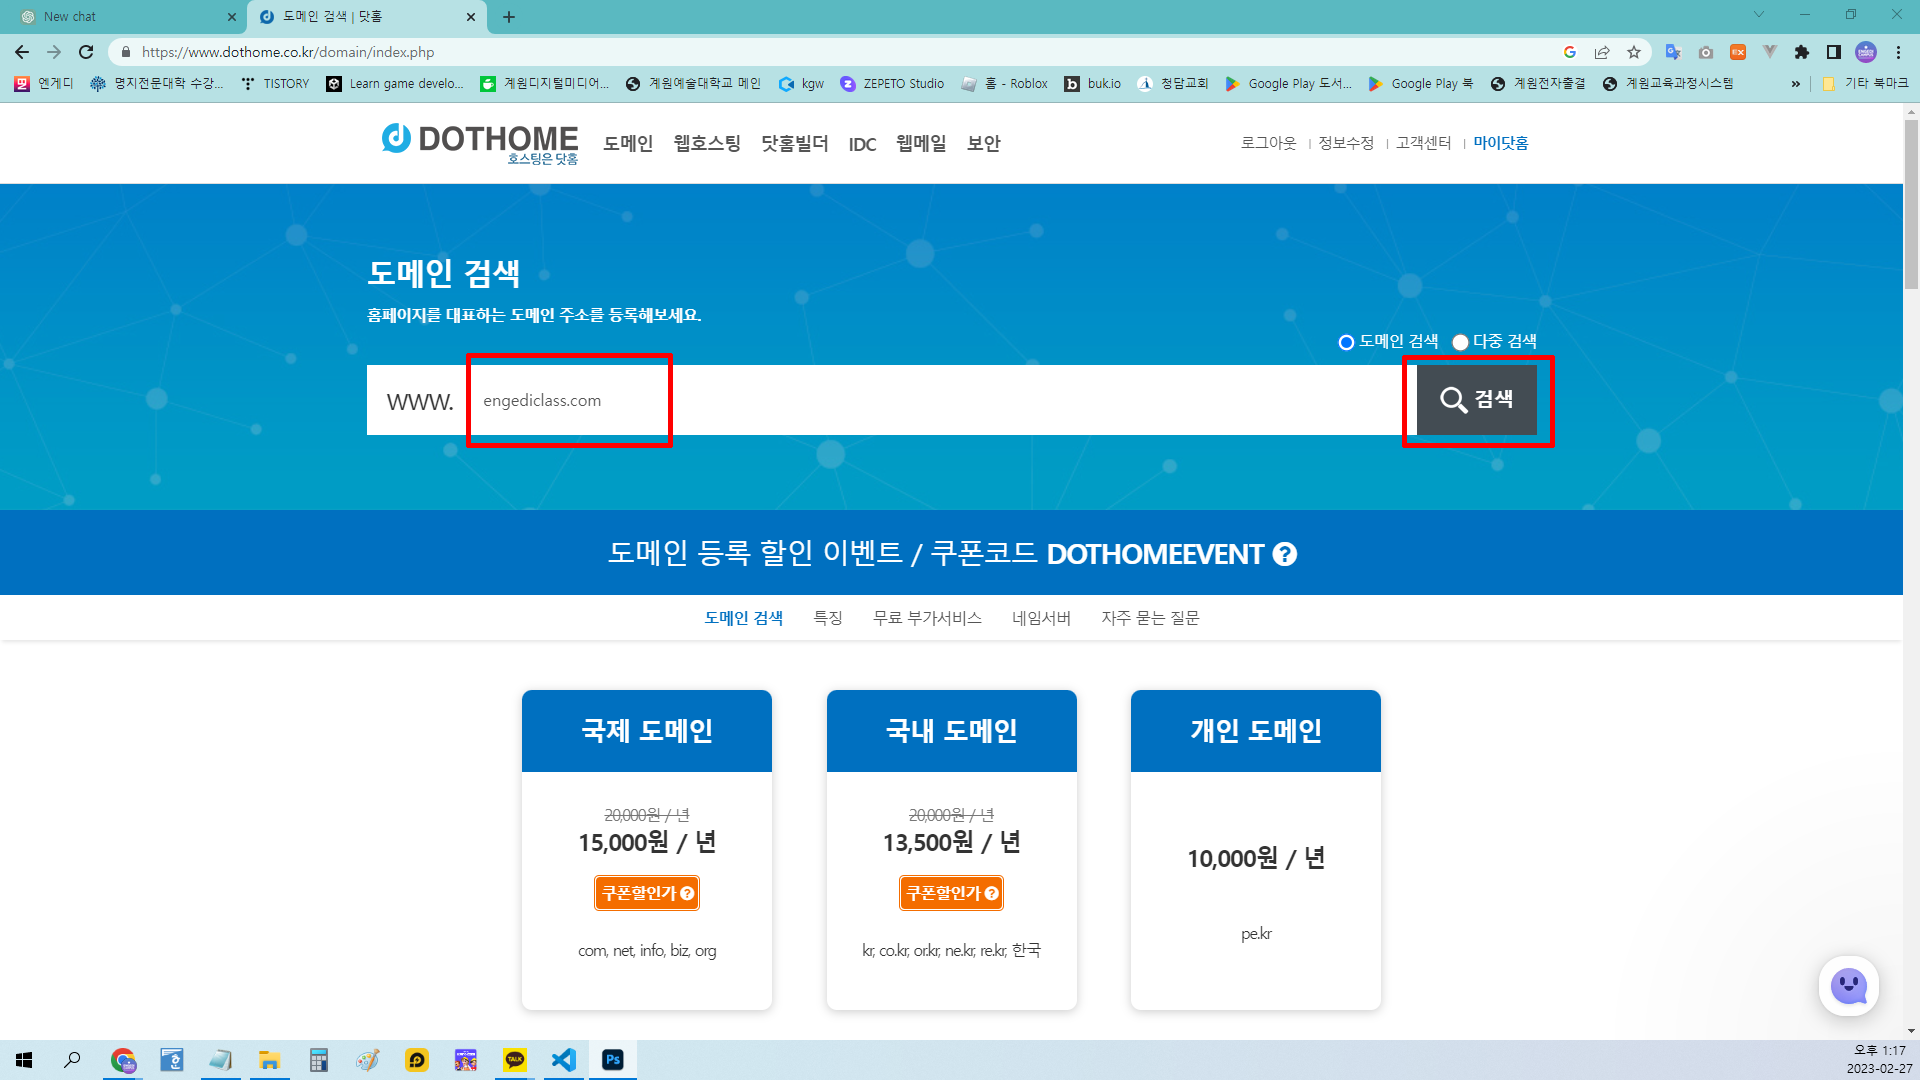This screenshot has width=1920, height=1080.
Task: Open the coupon info question mark on 국제 도메인
Action: pyautogui.click(x=686, y=893)
